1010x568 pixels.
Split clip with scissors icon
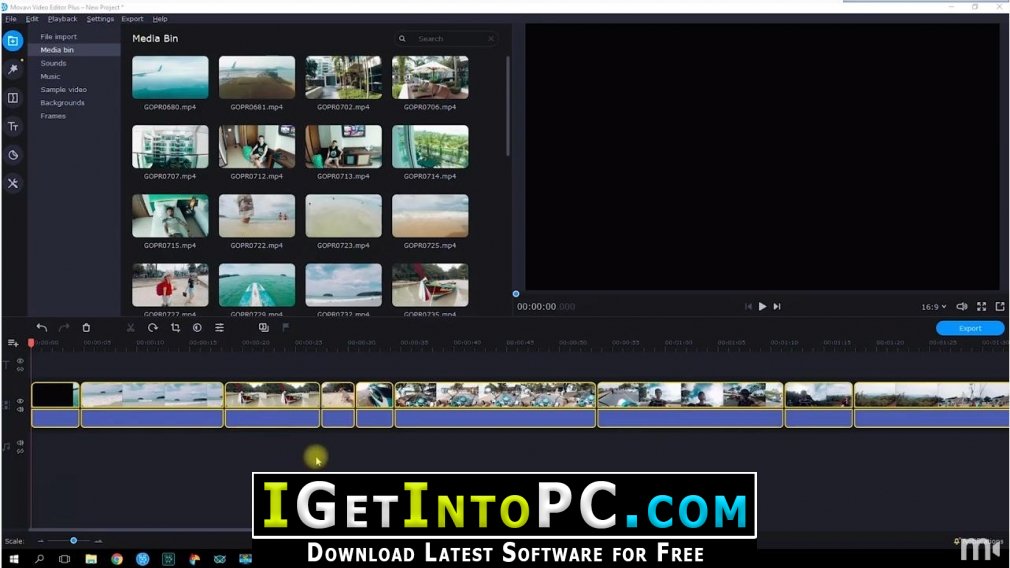(x=131, y=328)
